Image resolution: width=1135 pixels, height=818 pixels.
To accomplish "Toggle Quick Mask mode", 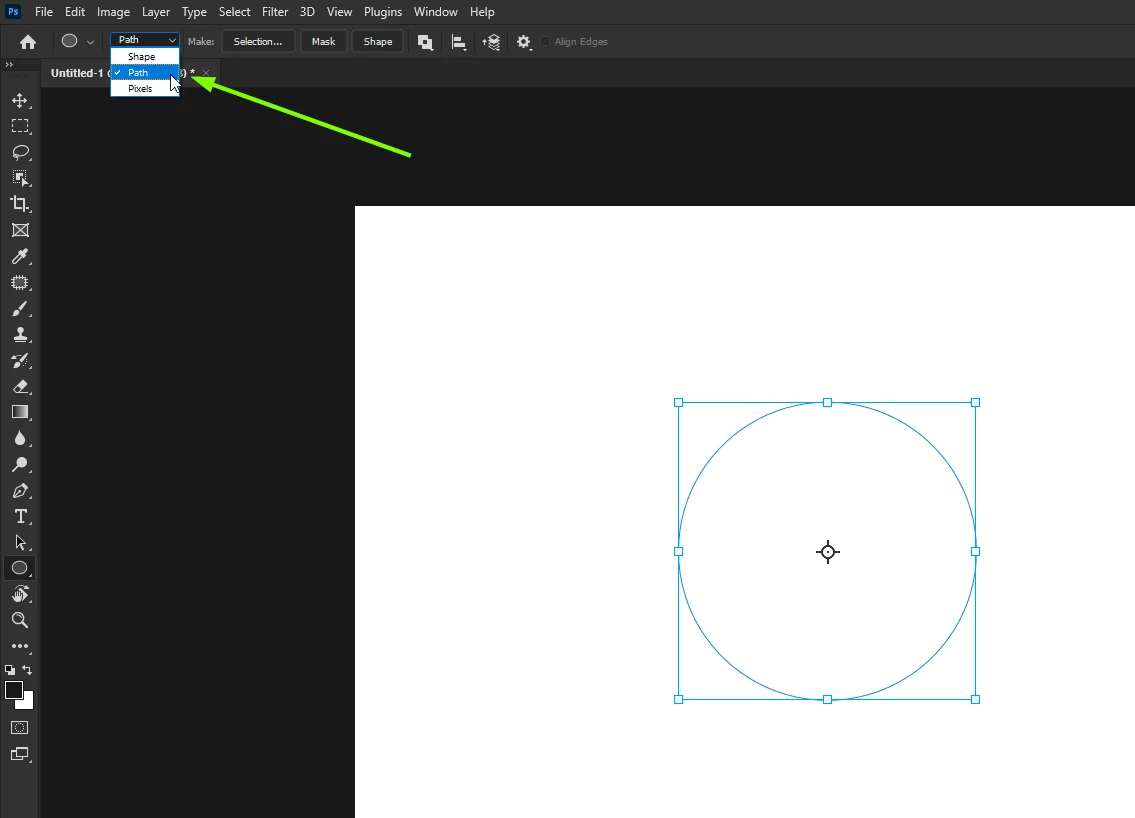I will 20,728.
